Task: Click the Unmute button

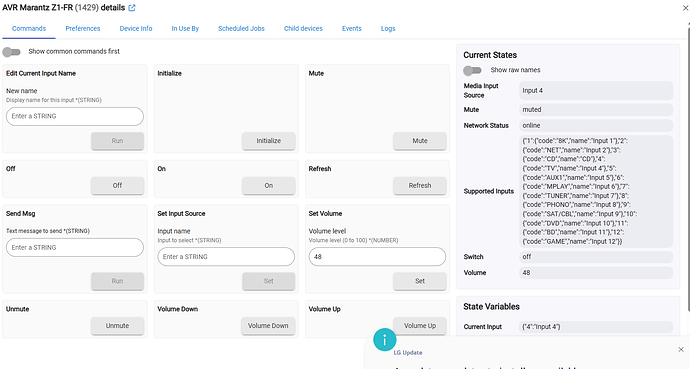Action: click(x=117, y=326)
